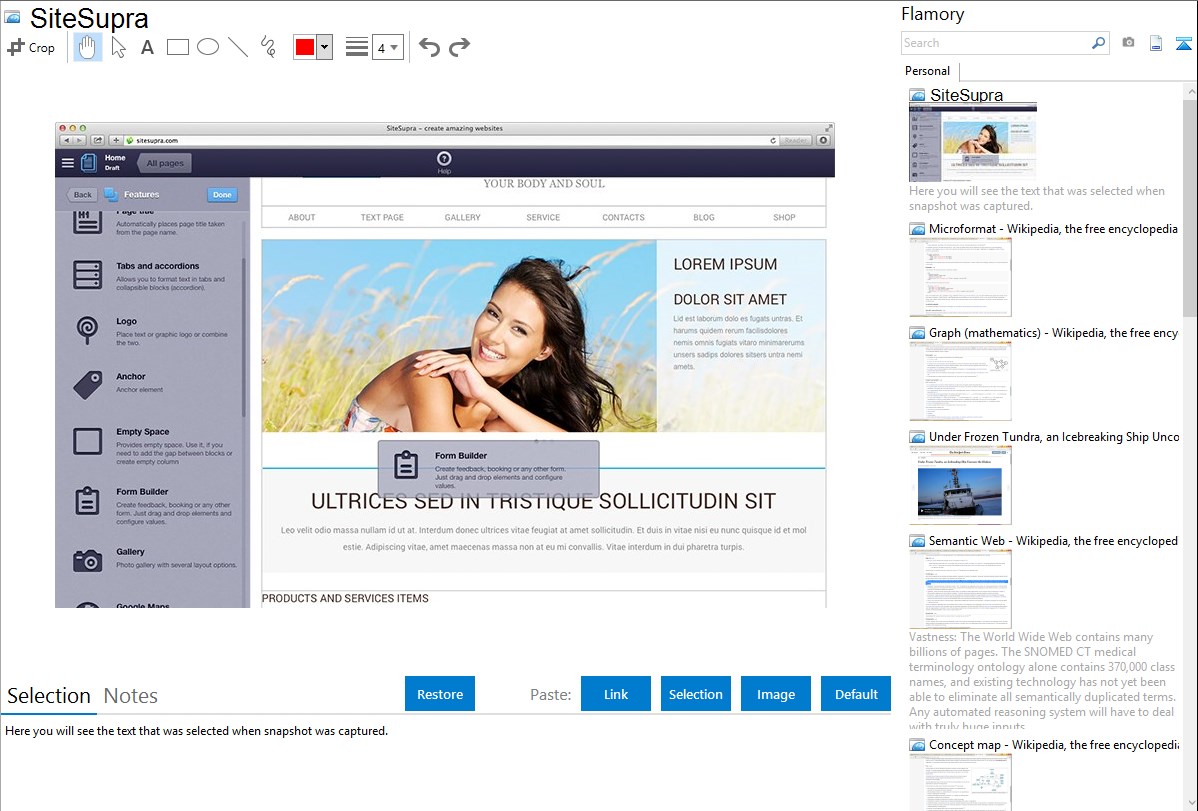The width and height of the screenshot is (1198, 811).
Task: Choose the straight line tool
Action: pyautogui.click(x=238, y=47)
